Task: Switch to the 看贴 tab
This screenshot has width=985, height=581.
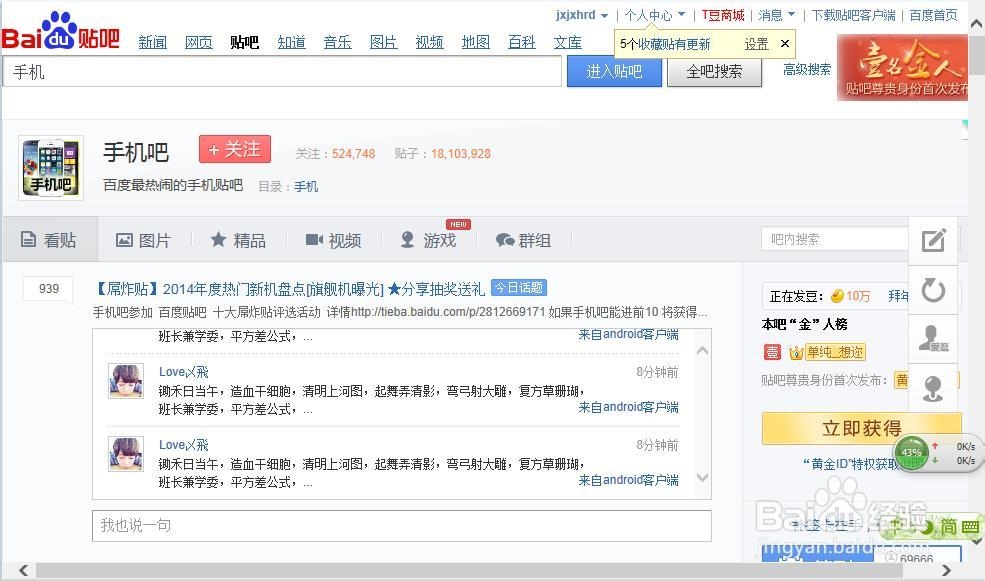Action: coord(49,240)
